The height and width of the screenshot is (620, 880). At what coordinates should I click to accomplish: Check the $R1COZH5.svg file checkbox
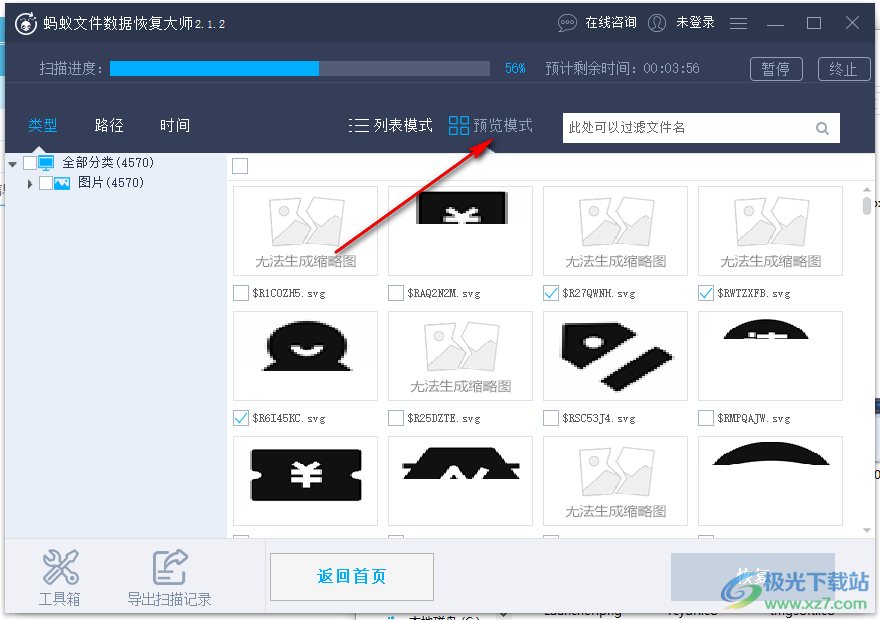[240, 293]
